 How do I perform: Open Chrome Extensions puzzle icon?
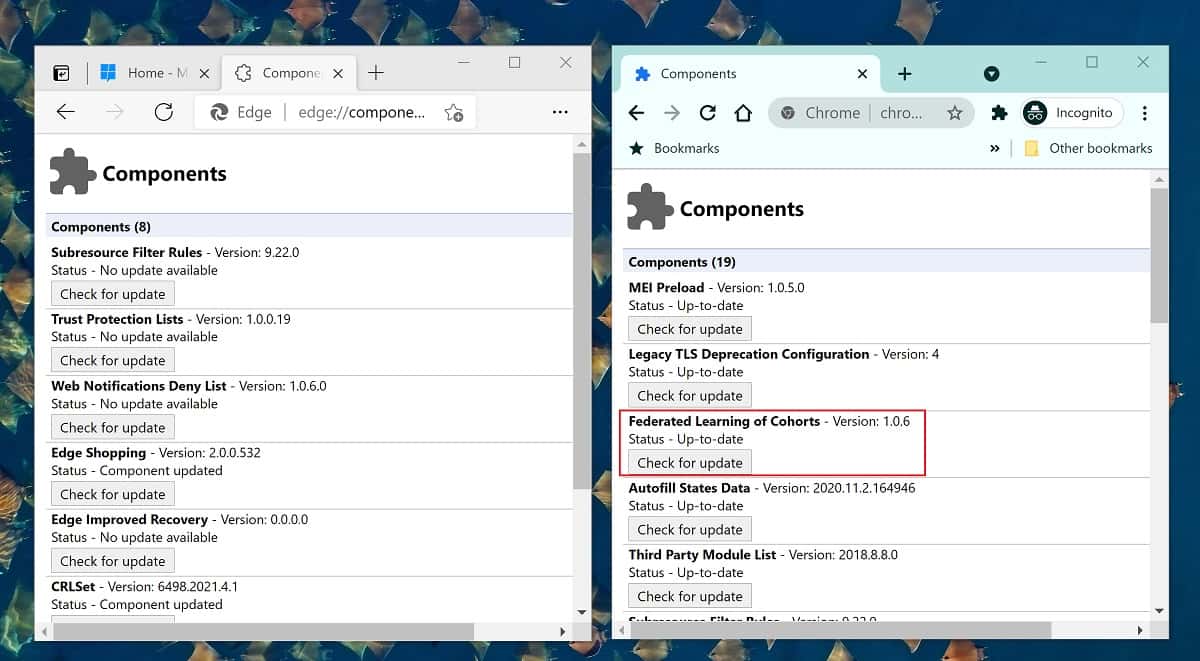[999, 113]
